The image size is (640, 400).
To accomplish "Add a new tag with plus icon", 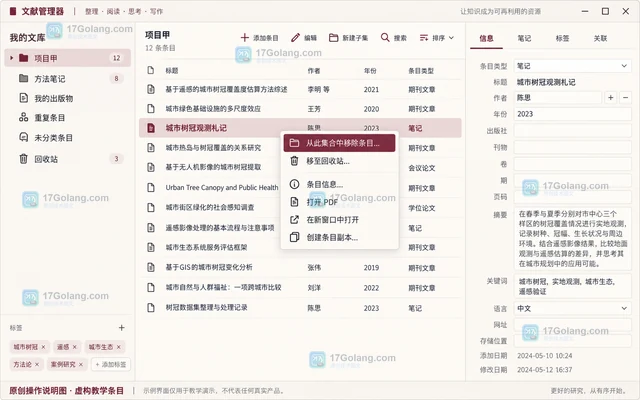I will 122,327.
